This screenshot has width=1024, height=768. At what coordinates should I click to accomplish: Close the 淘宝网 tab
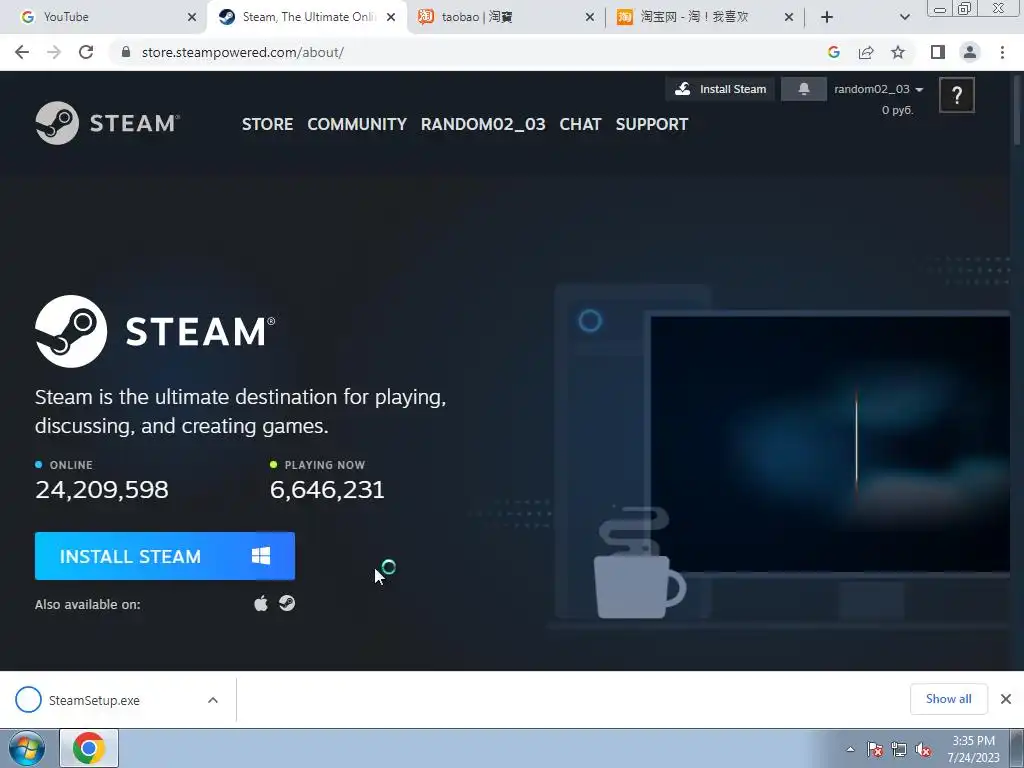point(789,17)
